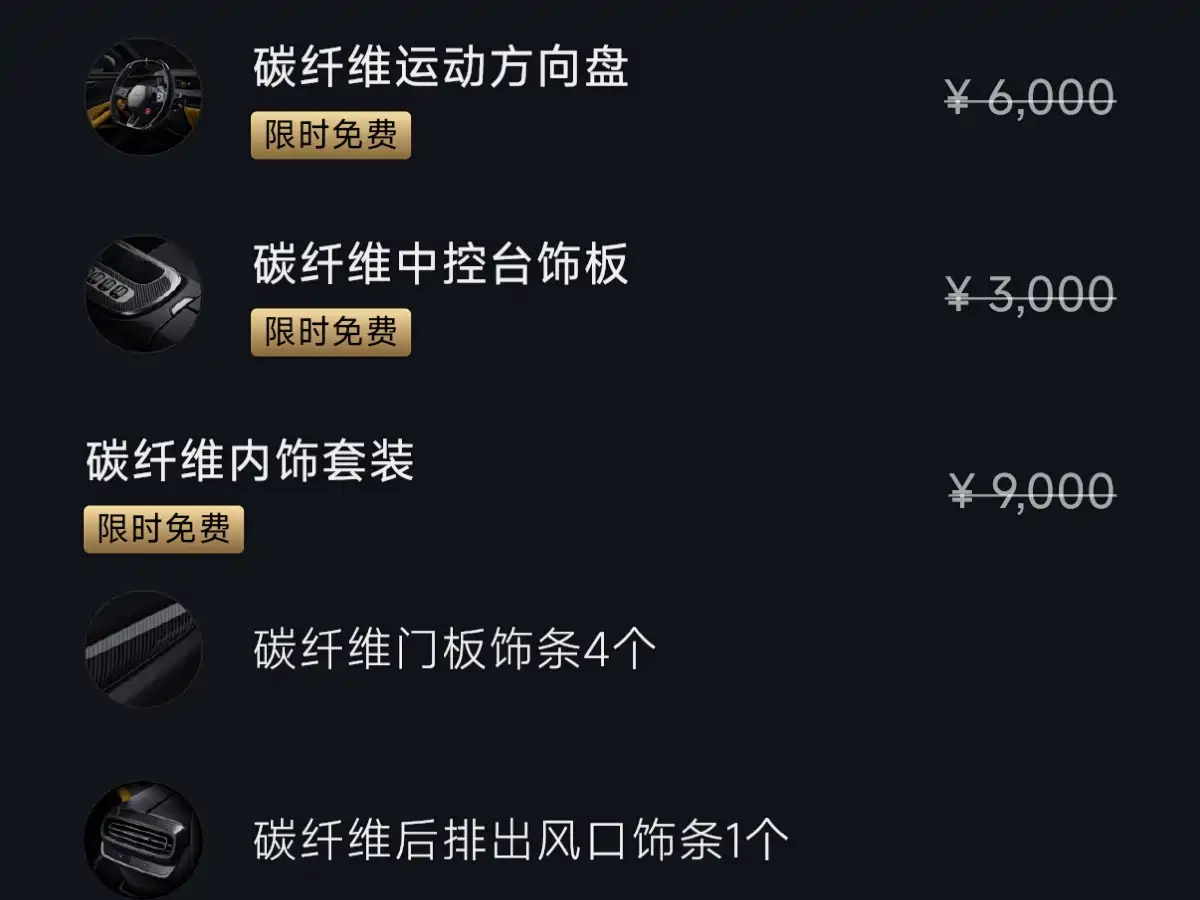Click the yen symbol before 9,000
This screenshot has width=1200, height=900.
pos(961,491)
